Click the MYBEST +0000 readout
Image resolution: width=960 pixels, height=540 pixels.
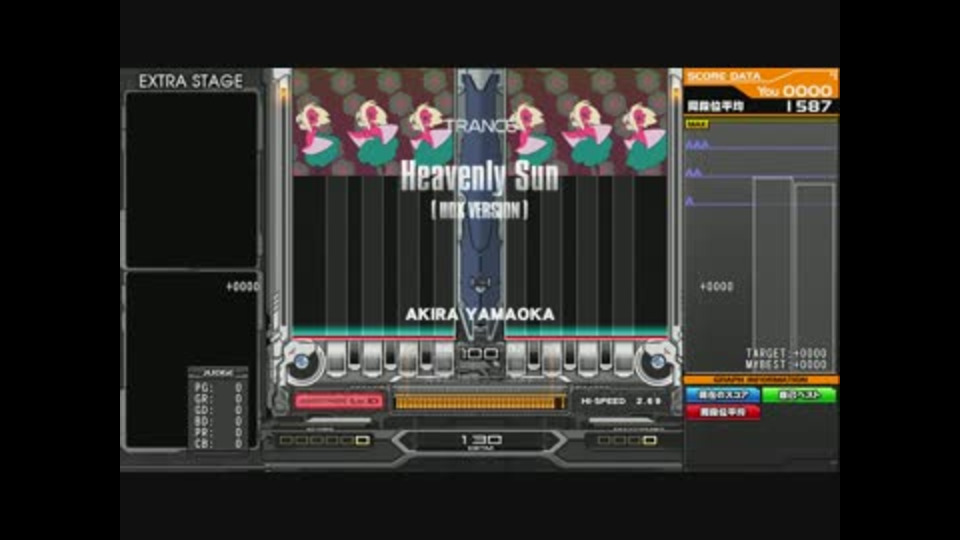point(786,364)
